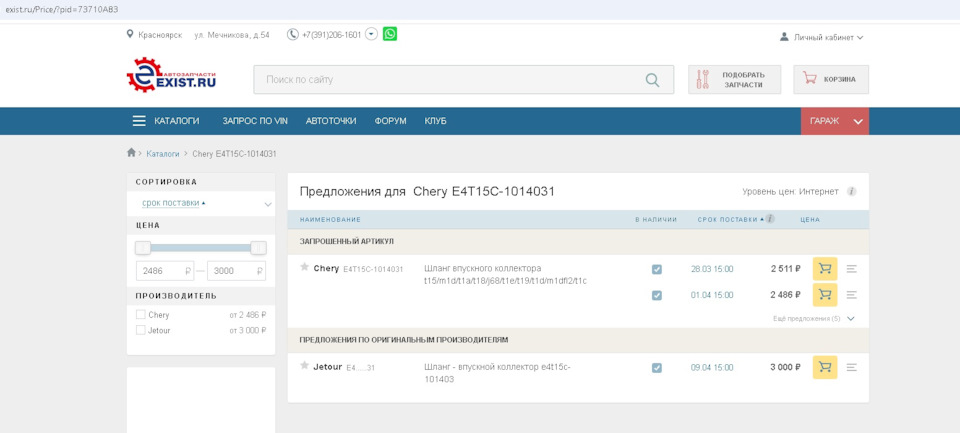The height and width of the screenshot is (433, 960).
Task: Grab the minimum price slider handle
Action: (x=143, y=247)
